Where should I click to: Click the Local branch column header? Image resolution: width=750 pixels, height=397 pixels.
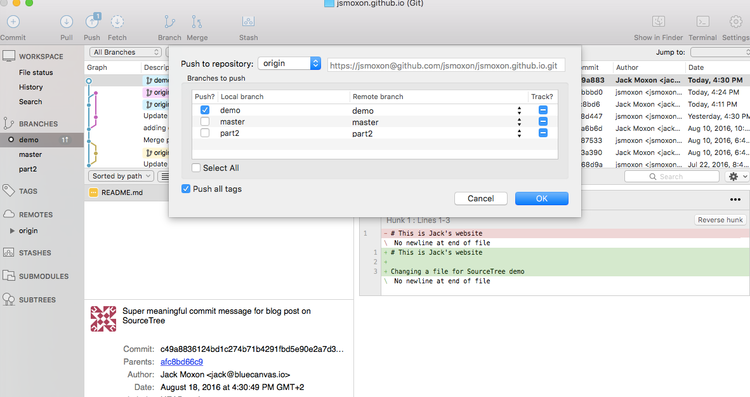pyautogui.click(x=242, y=97)
